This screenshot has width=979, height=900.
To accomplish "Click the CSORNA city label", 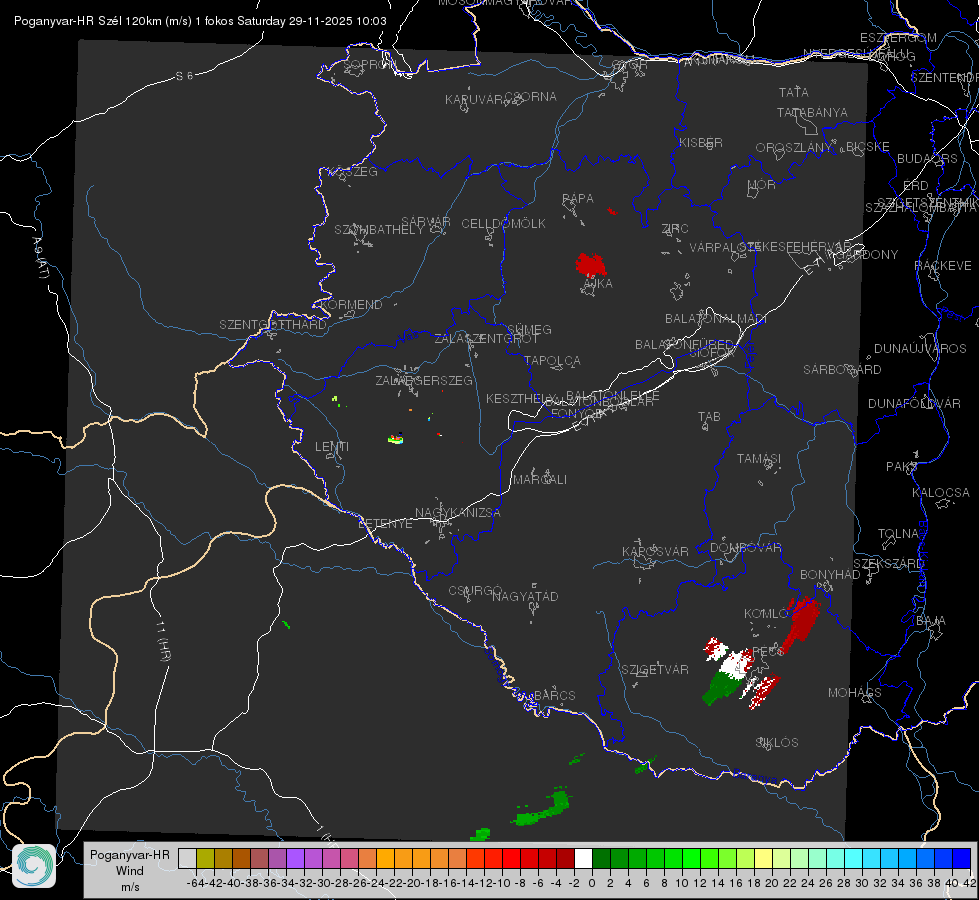I will pyautogui.click(x=530, y=96).
